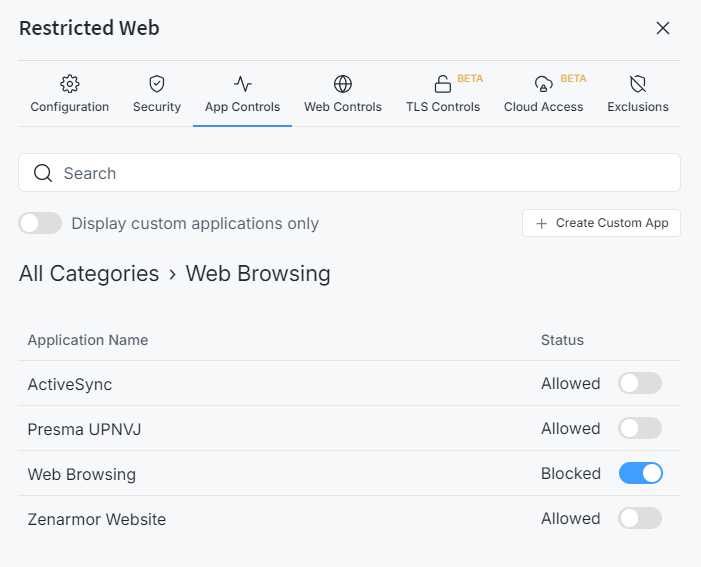Click the TLS Controls padlock icon
The height and width of the screenshot is (567, 701).
coord(443,84)
